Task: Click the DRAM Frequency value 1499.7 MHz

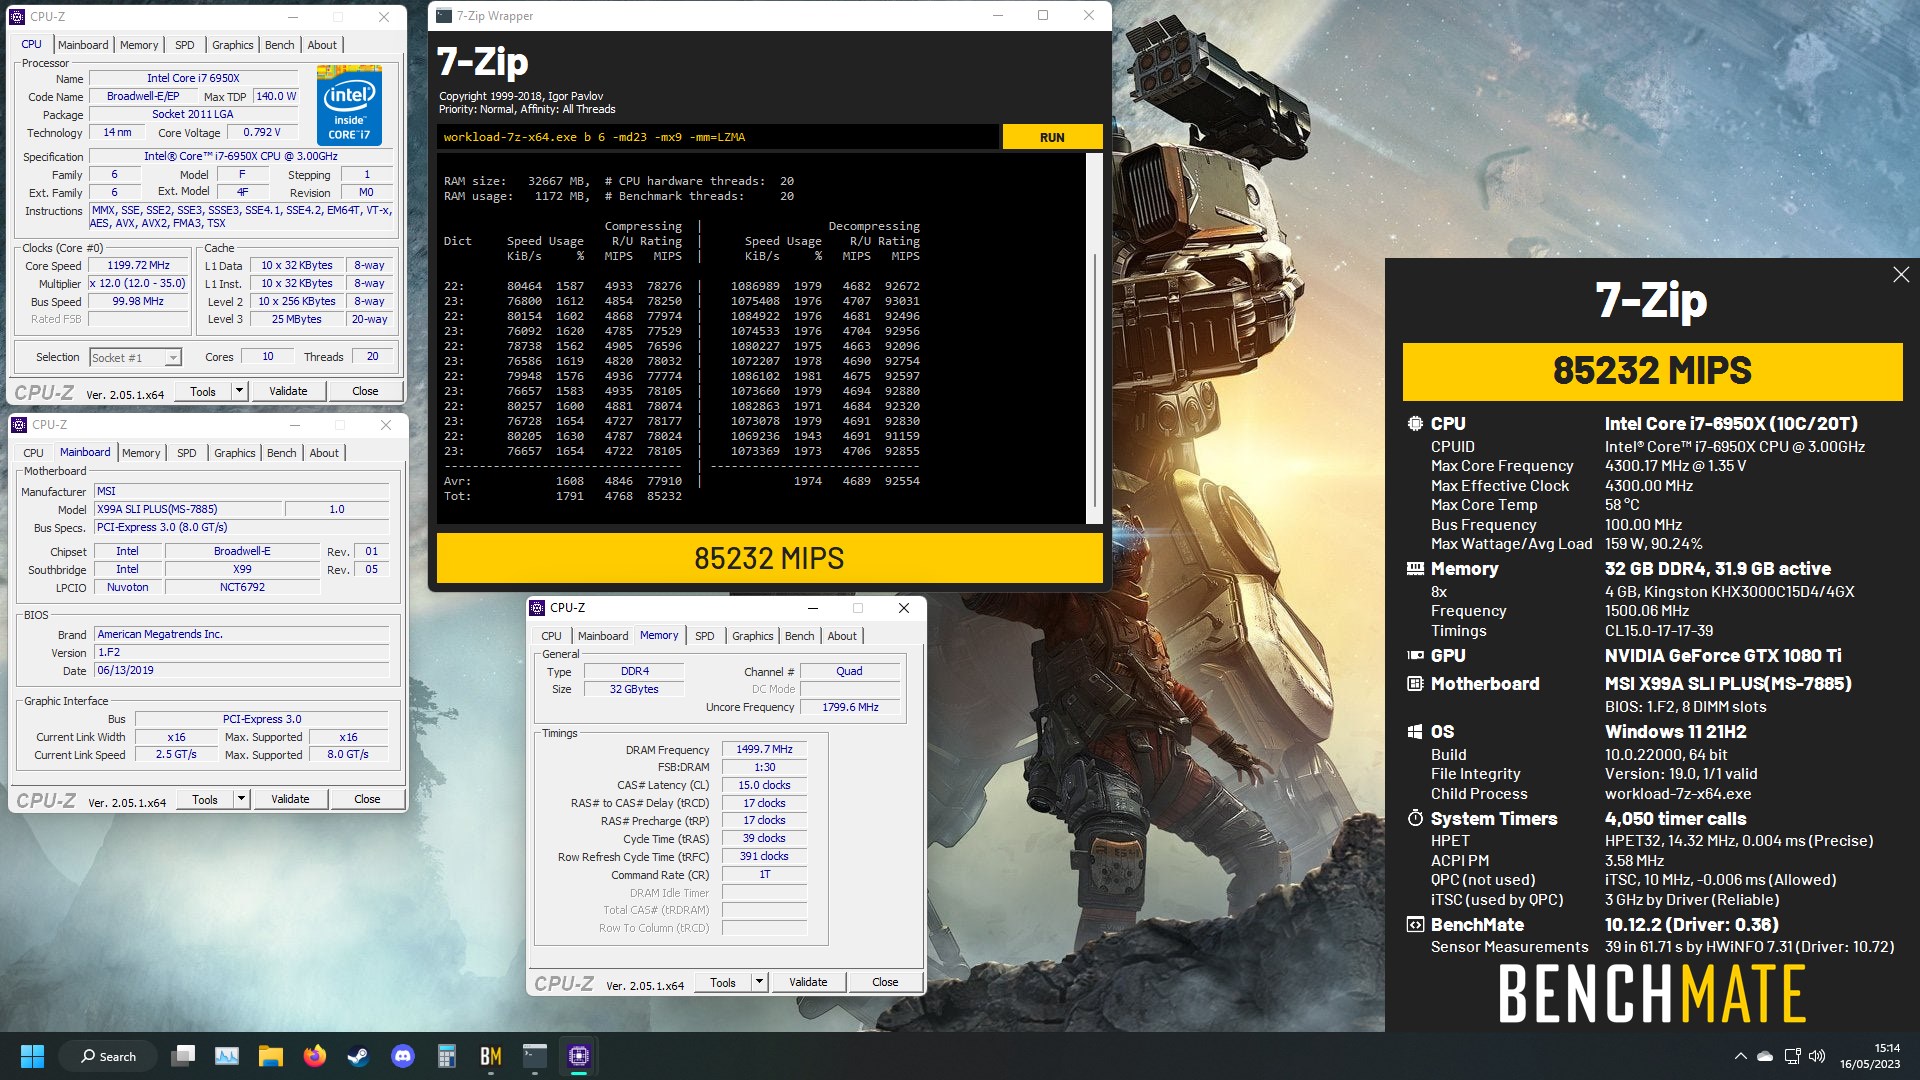Action: click(764, 749)
